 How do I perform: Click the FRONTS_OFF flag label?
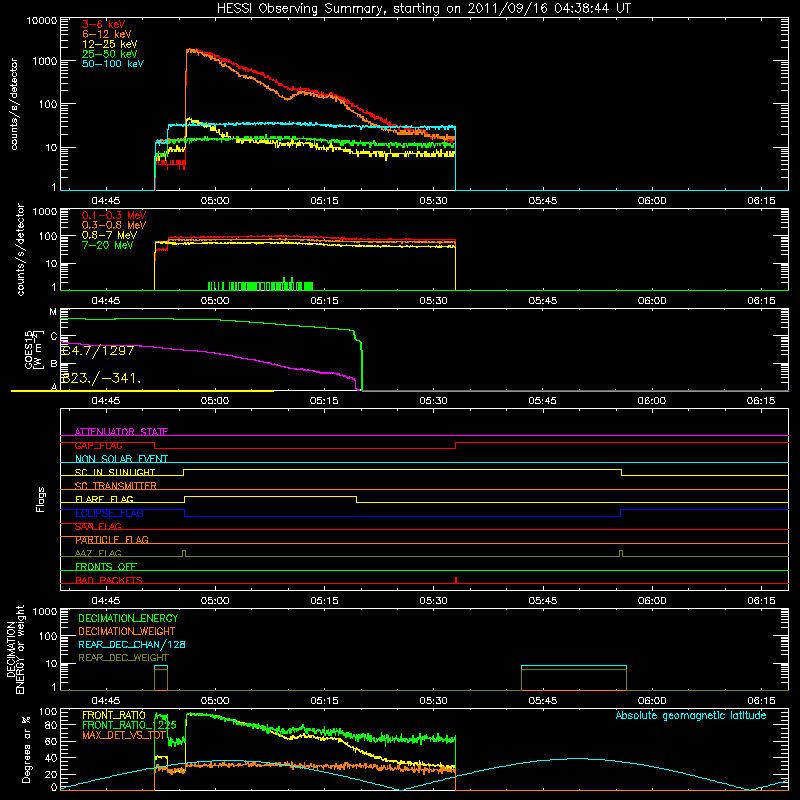(106, 566)
